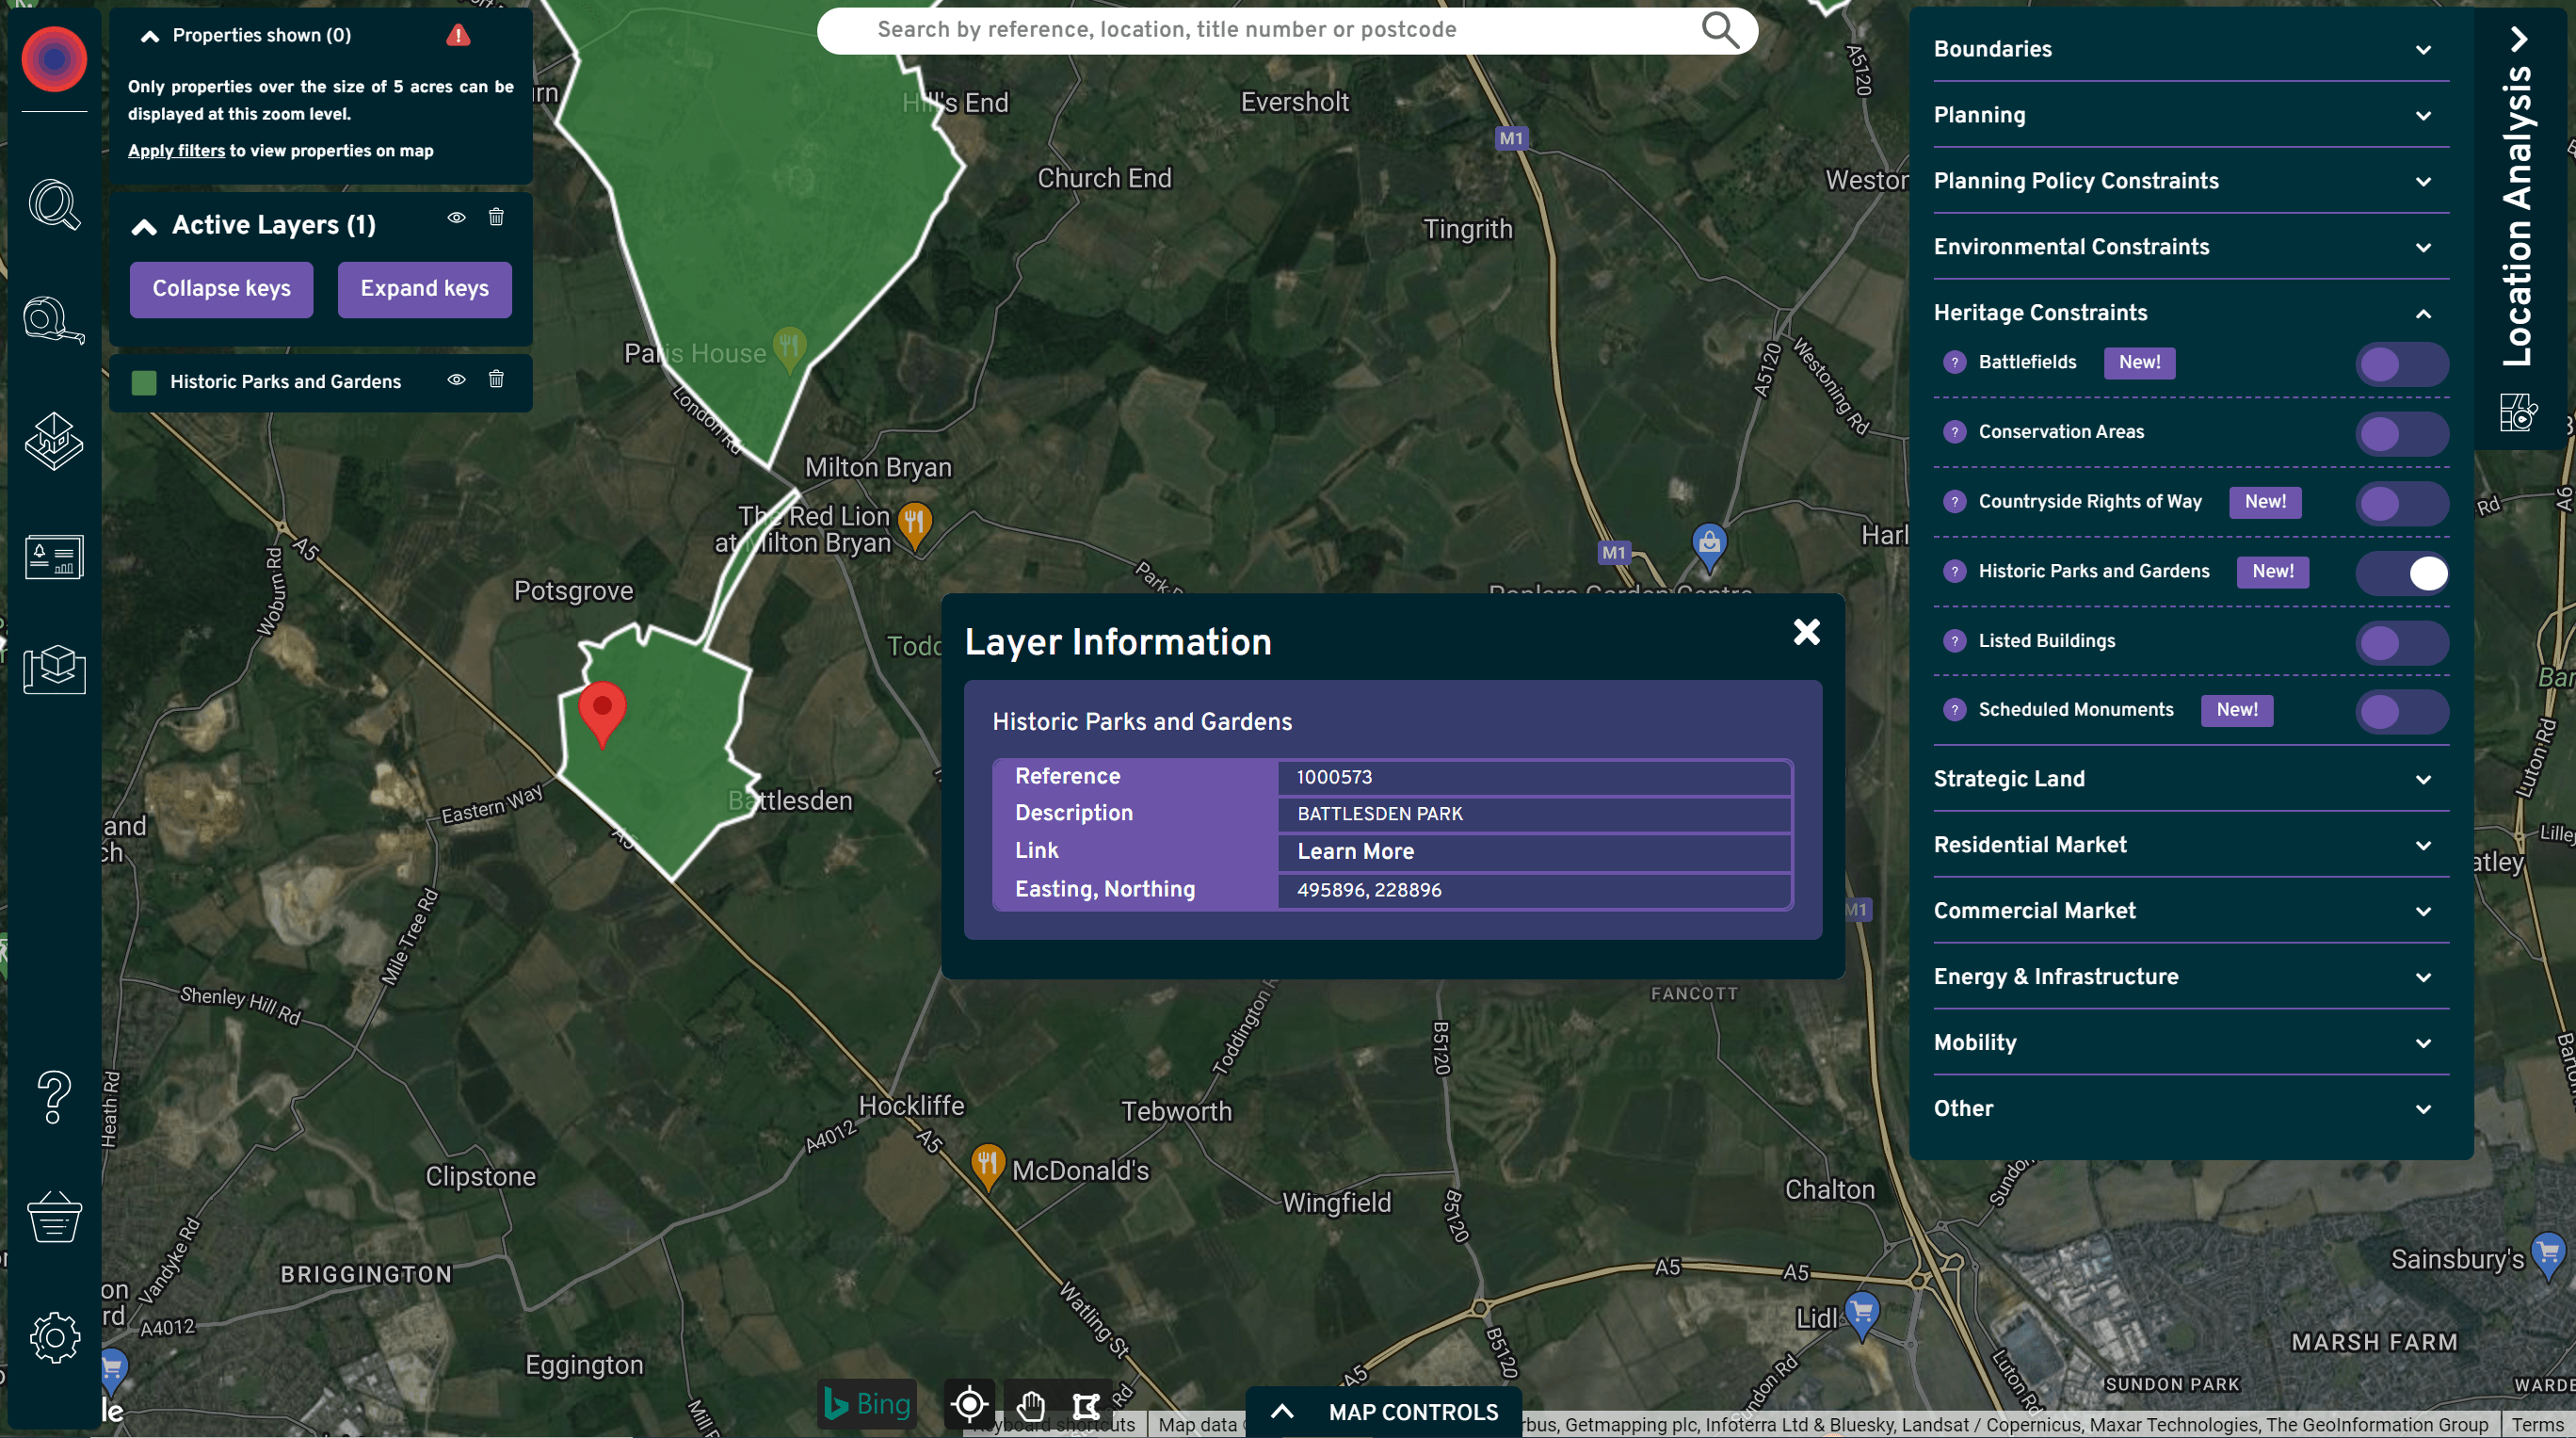
Task: Click the Conservation Areas help question icon
Action: 1954,432
